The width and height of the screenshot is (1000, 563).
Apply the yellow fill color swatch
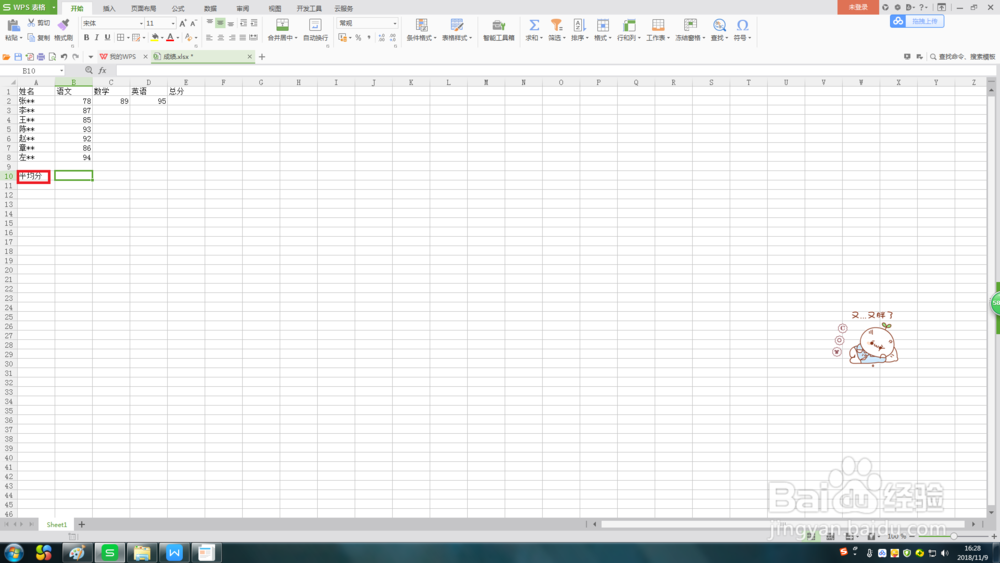coord(154,38)
